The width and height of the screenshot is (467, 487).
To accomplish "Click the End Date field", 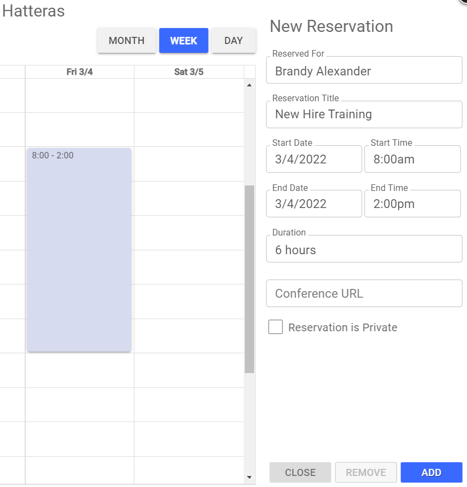I will coord(314,204).
